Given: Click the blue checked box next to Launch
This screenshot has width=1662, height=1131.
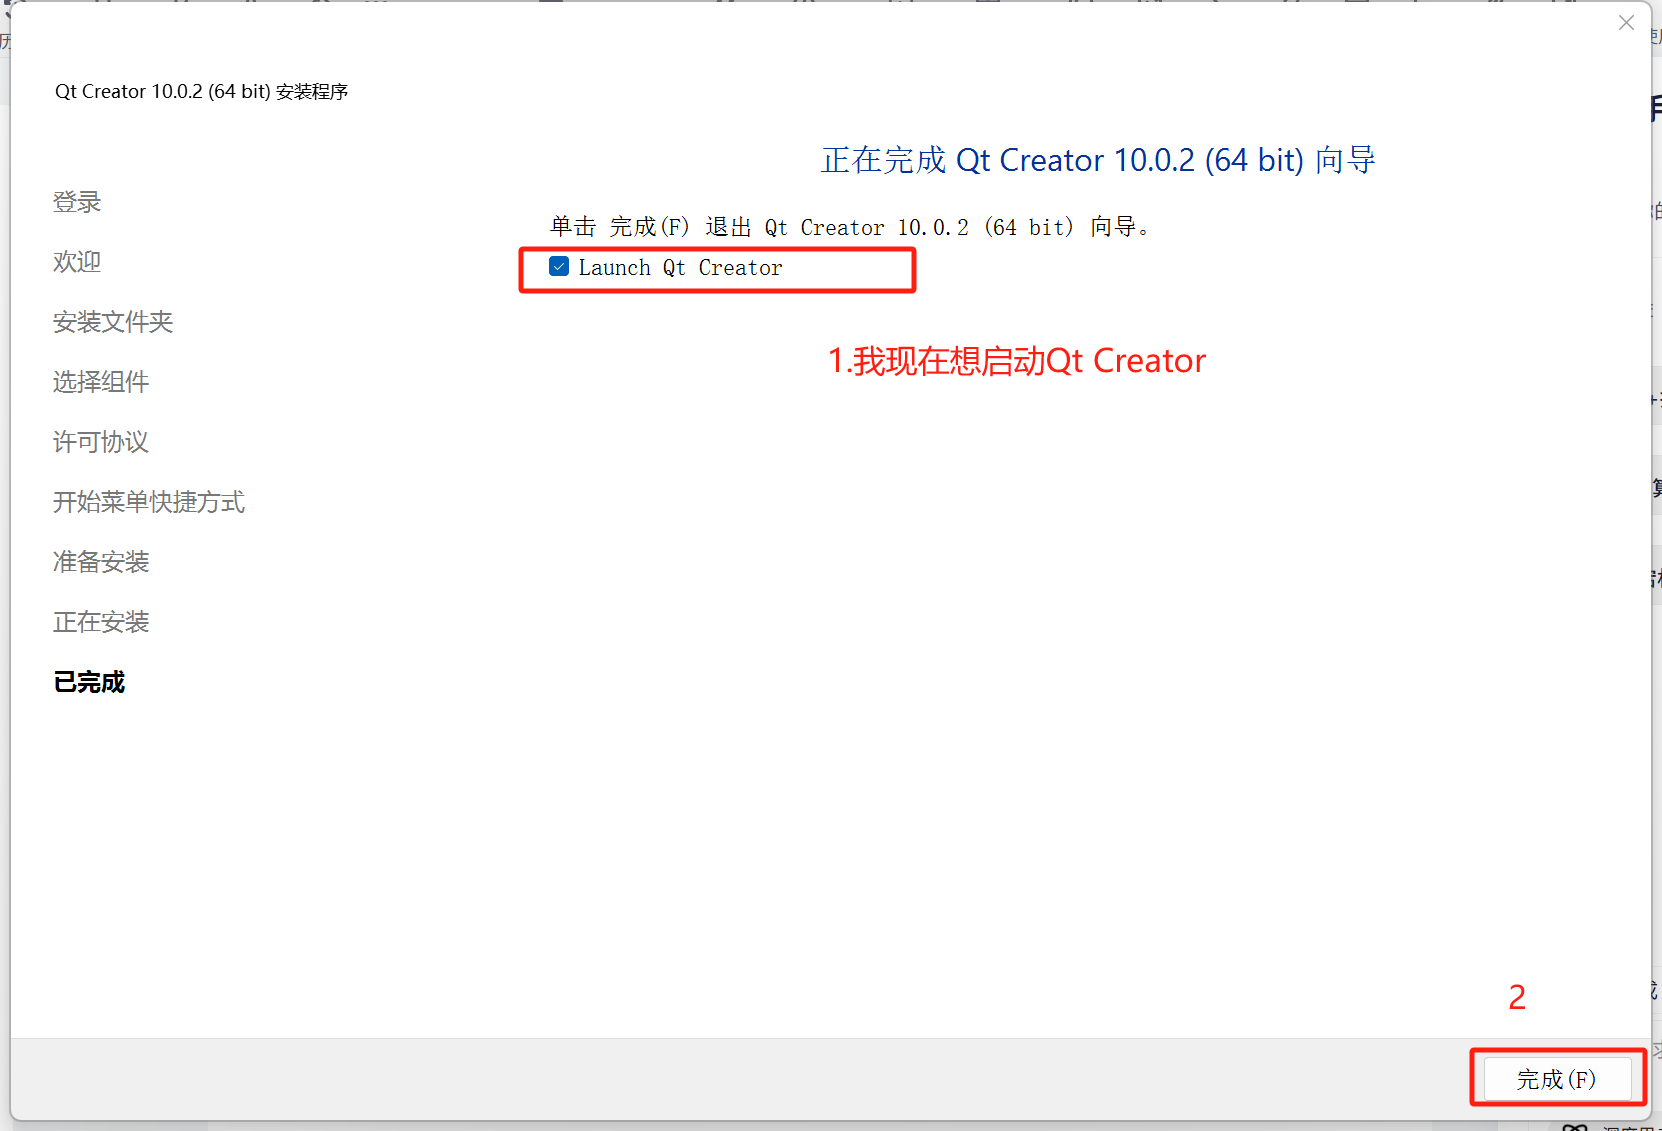Looking at the screenshot, I should point(558,267).
